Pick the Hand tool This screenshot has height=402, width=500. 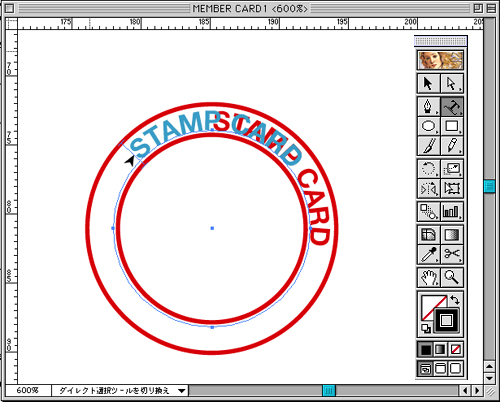(x=428, y=277)
